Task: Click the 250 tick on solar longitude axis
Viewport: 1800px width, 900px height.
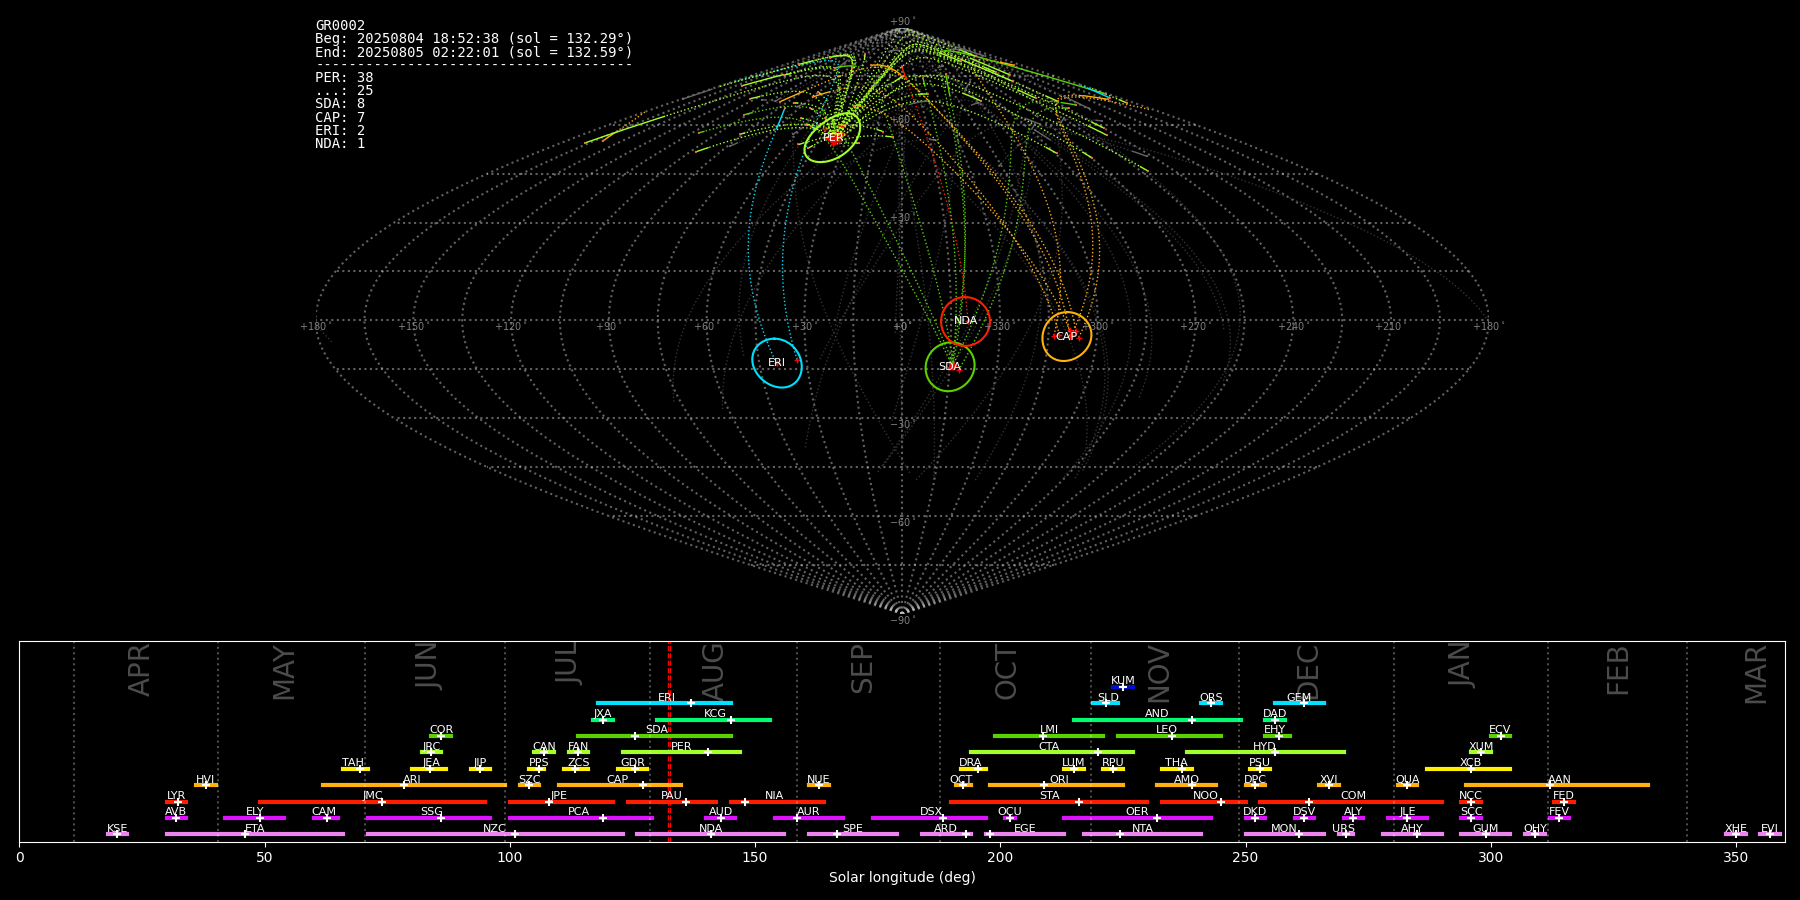Action: coord(1245,857)
